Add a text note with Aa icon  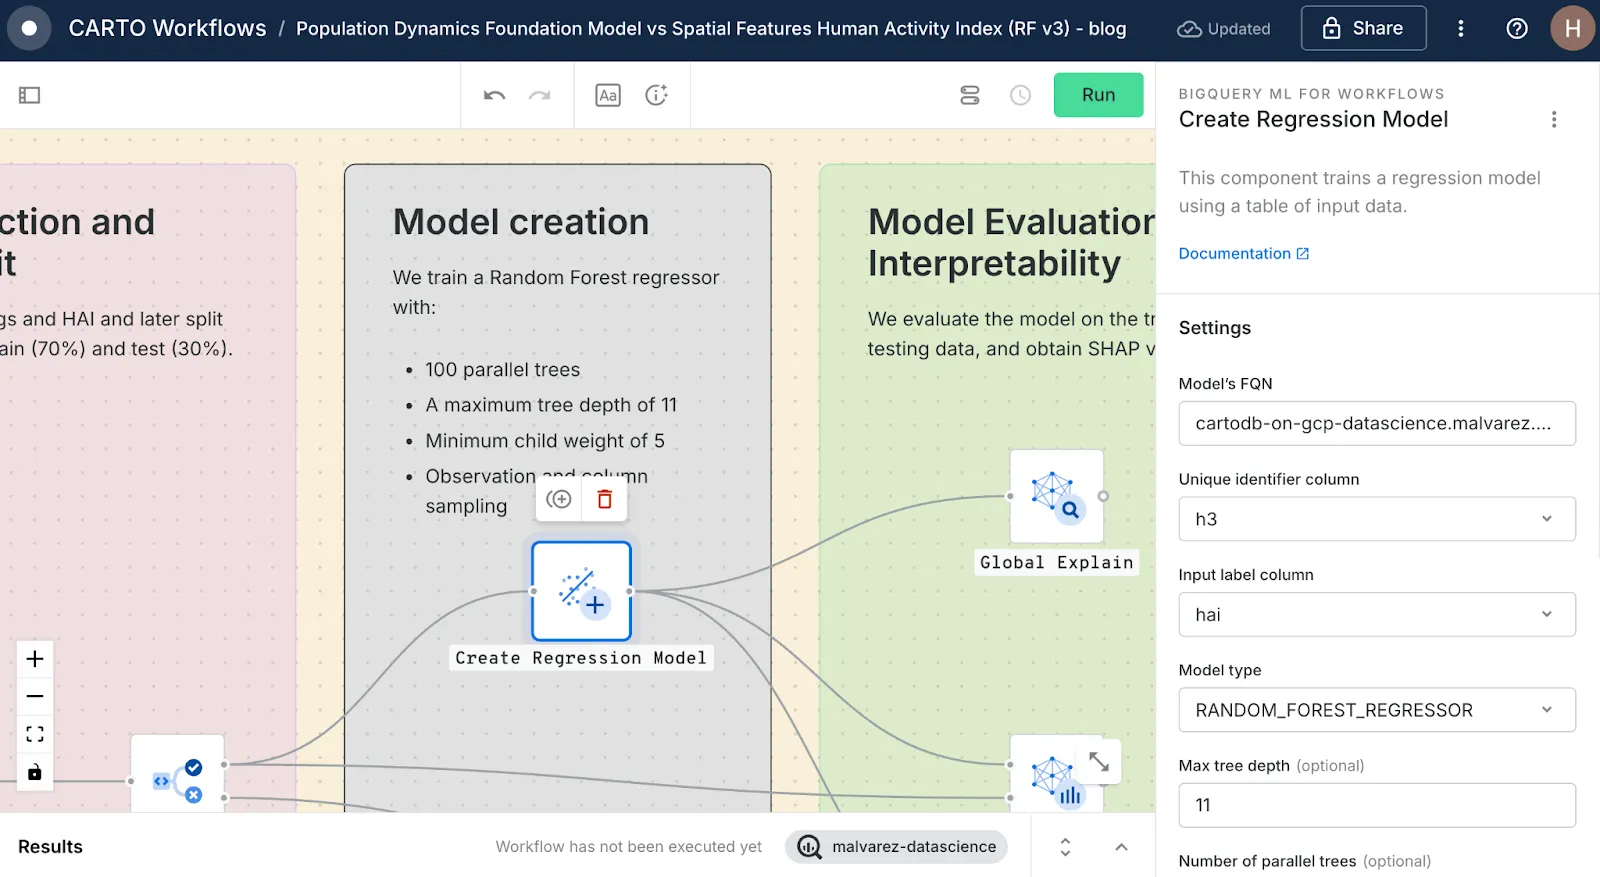608,95
